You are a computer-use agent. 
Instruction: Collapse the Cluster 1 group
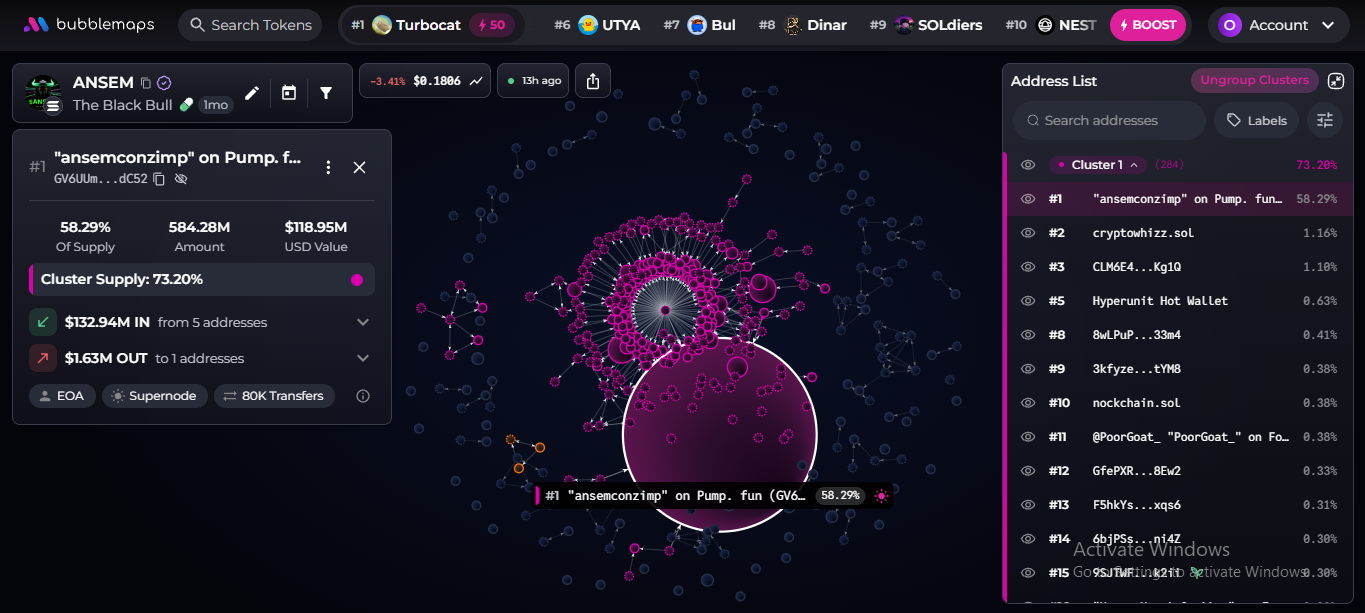pos(1097,165)
